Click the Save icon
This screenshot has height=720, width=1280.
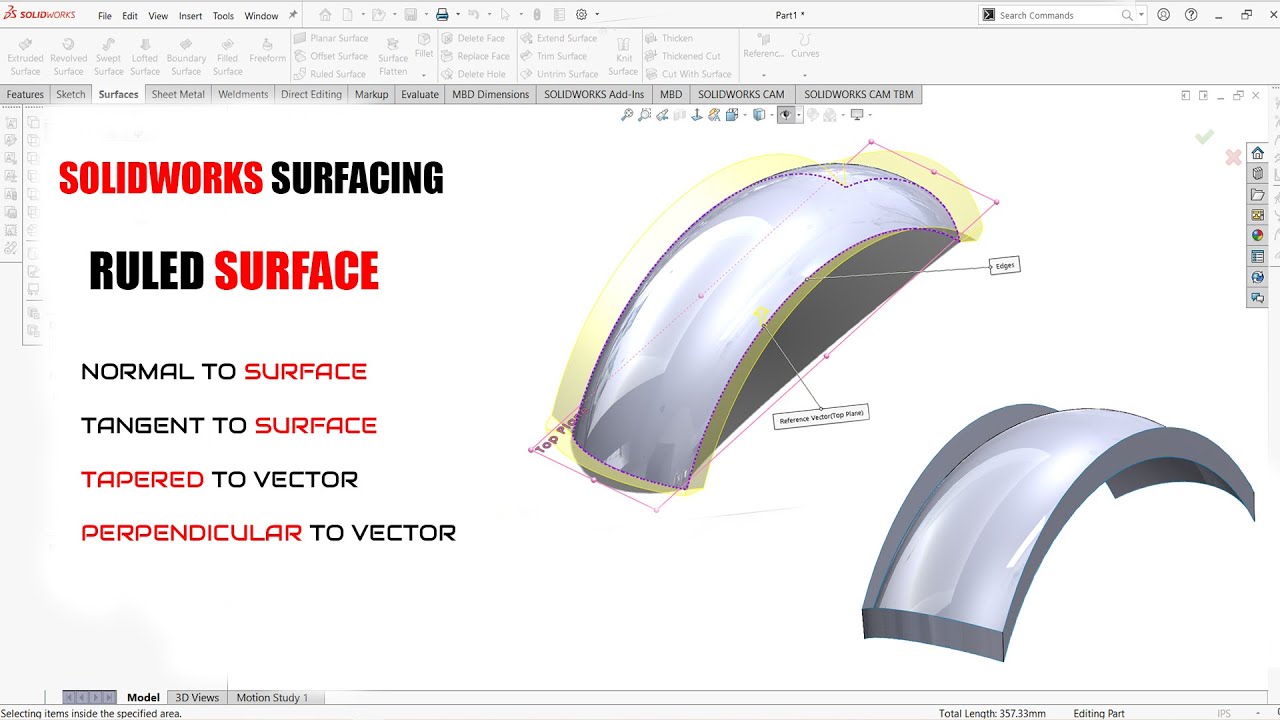[410, 15]
